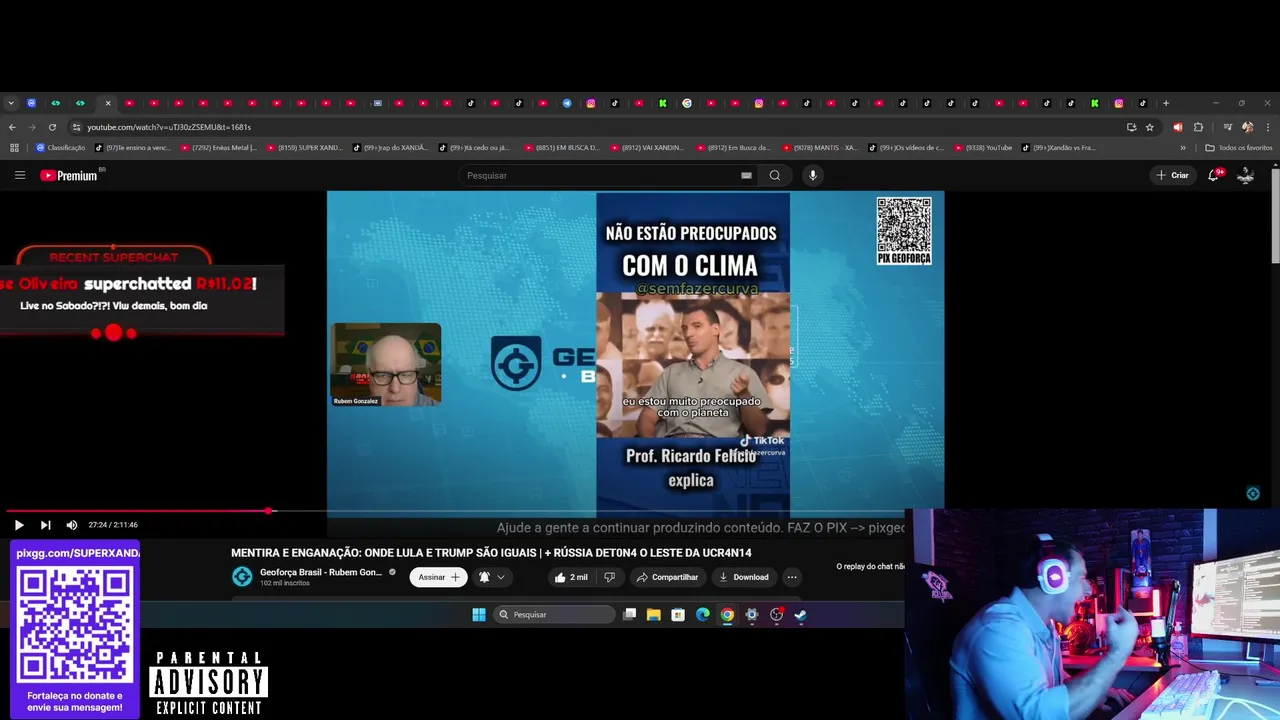Open a new browser tab
Image resolution: width=1280 pixels, height=720 pixels.
tap(1166, 103)
